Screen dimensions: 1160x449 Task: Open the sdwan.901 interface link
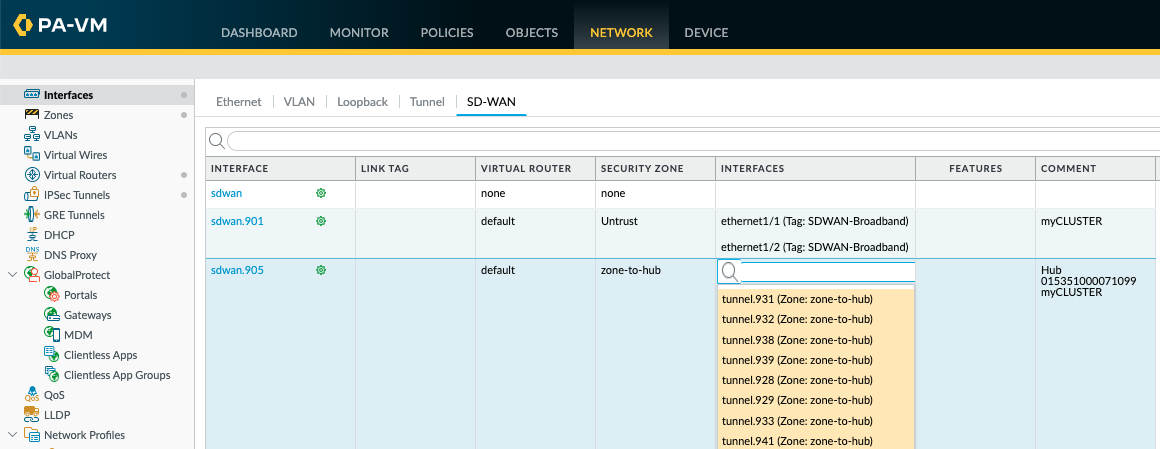tap(237, 221)
